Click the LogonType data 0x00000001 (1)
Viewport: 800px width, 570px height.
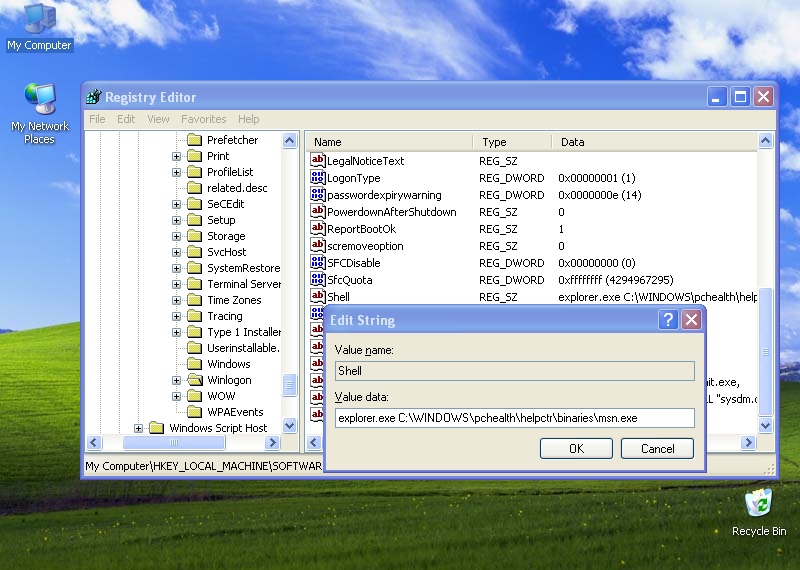[596, 178]
